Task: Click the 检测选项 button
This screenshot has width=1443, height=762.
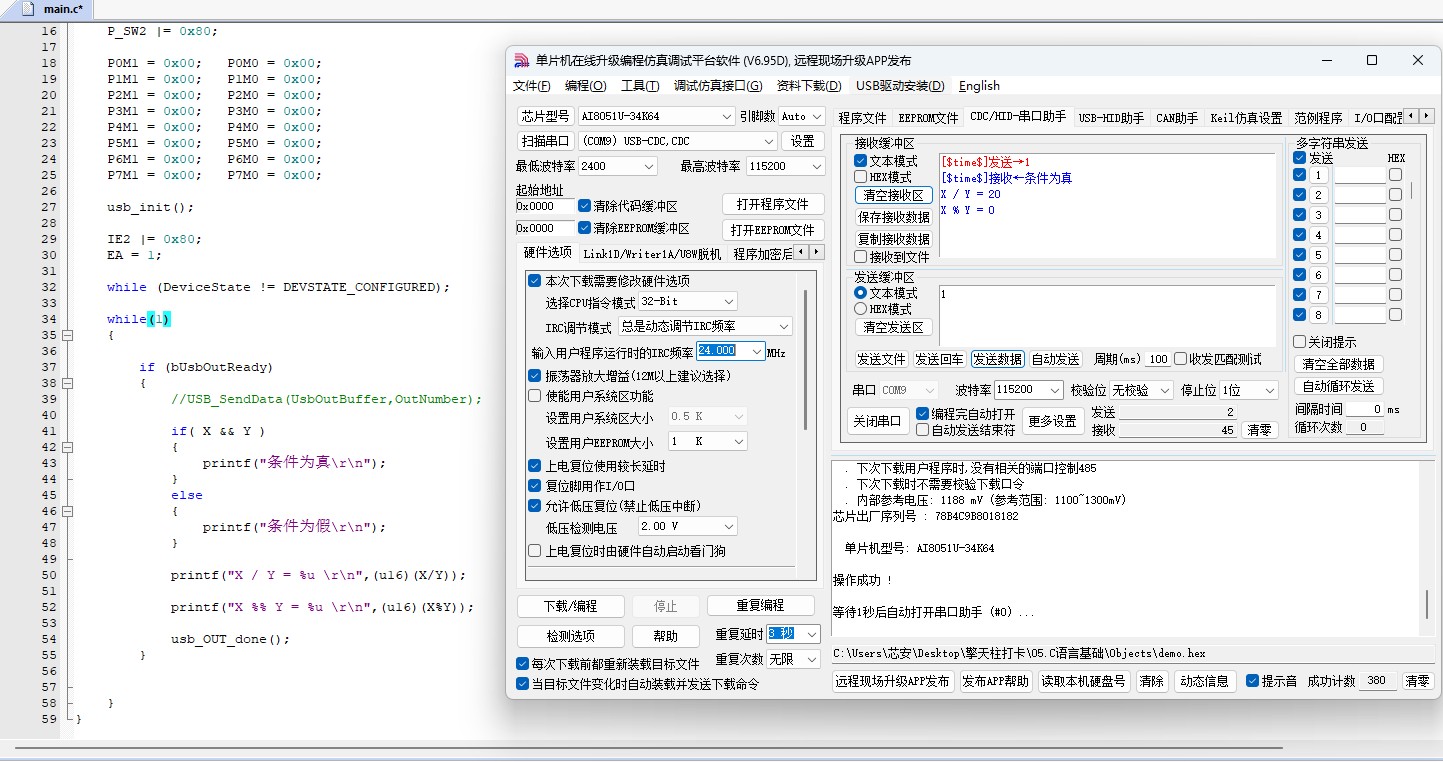Action: tap(571, 636)
